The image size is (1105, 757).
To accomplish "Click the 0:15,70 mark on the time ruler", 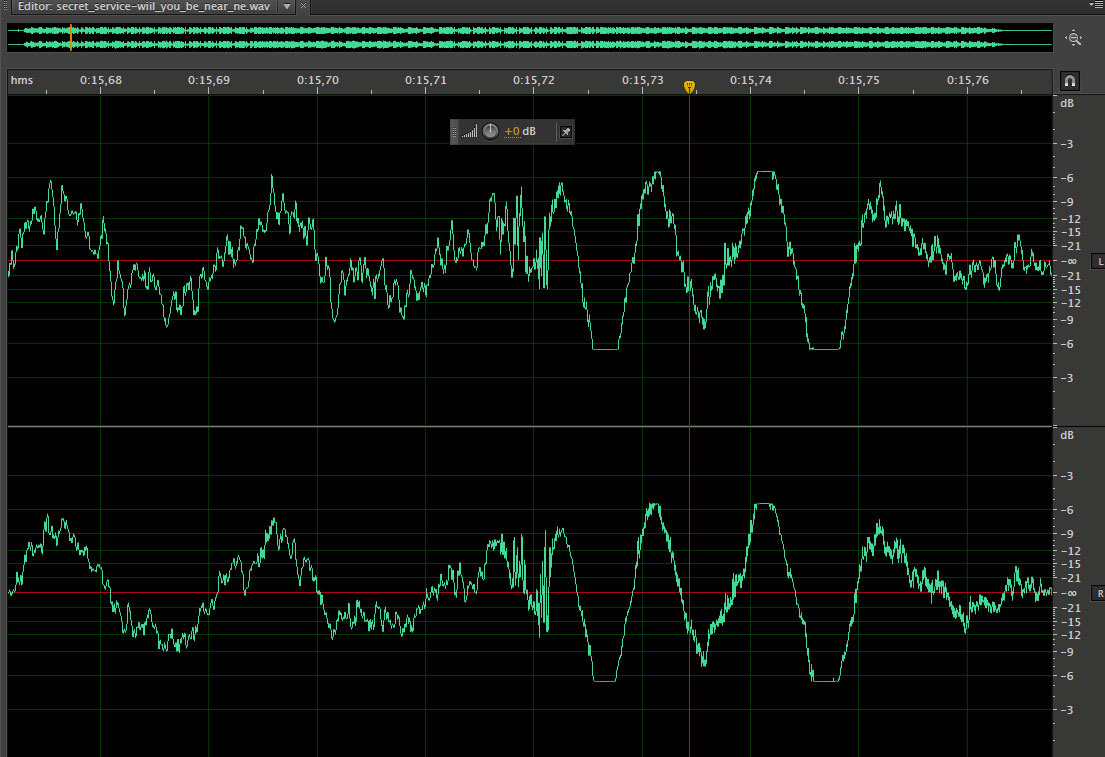I will (x=322, y=80).
